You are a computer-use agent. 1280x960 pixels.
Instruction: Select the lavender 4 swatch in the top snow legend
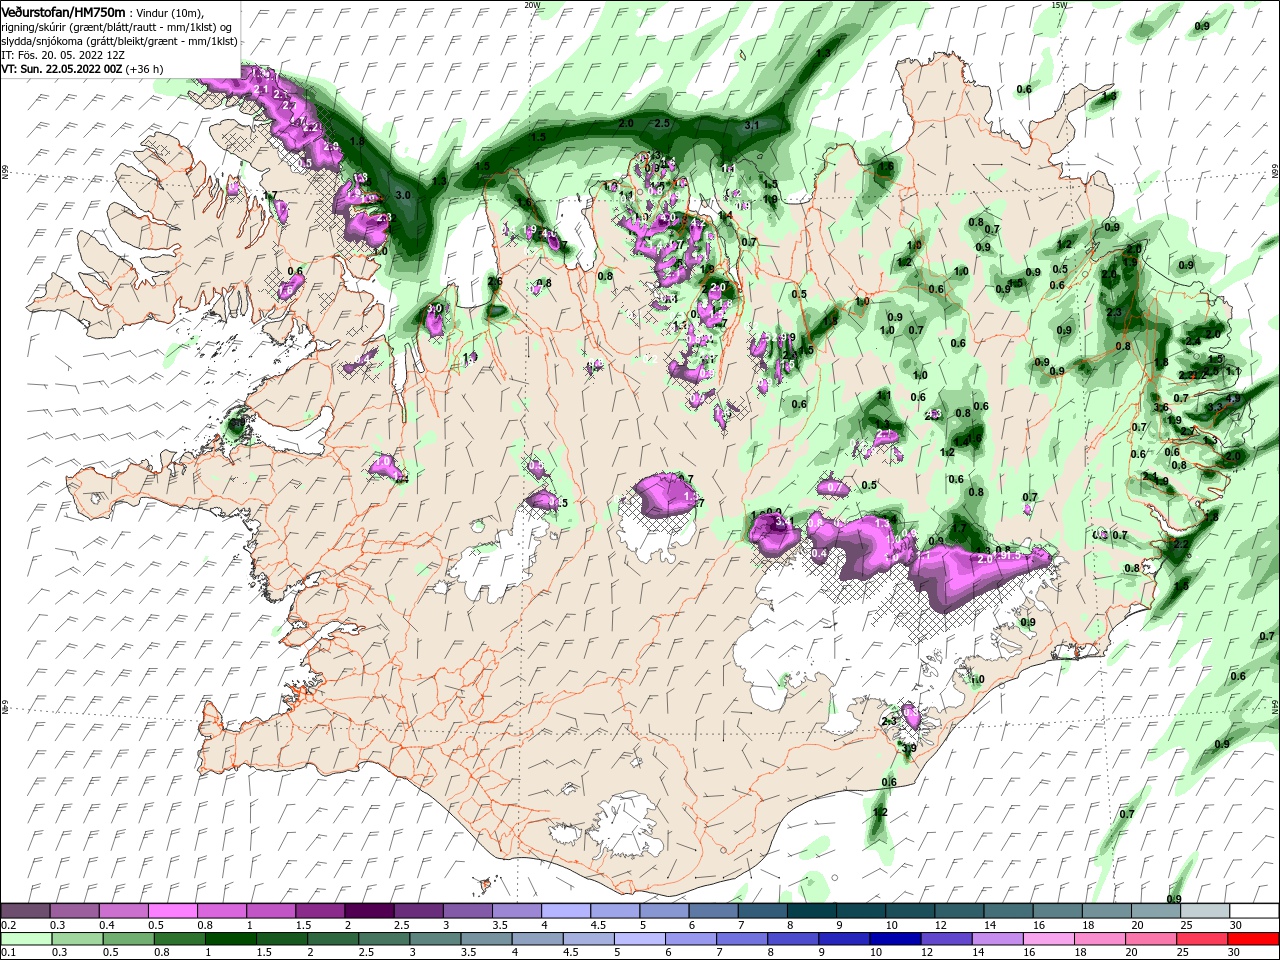pyautogui.click(x=566, y=911)
